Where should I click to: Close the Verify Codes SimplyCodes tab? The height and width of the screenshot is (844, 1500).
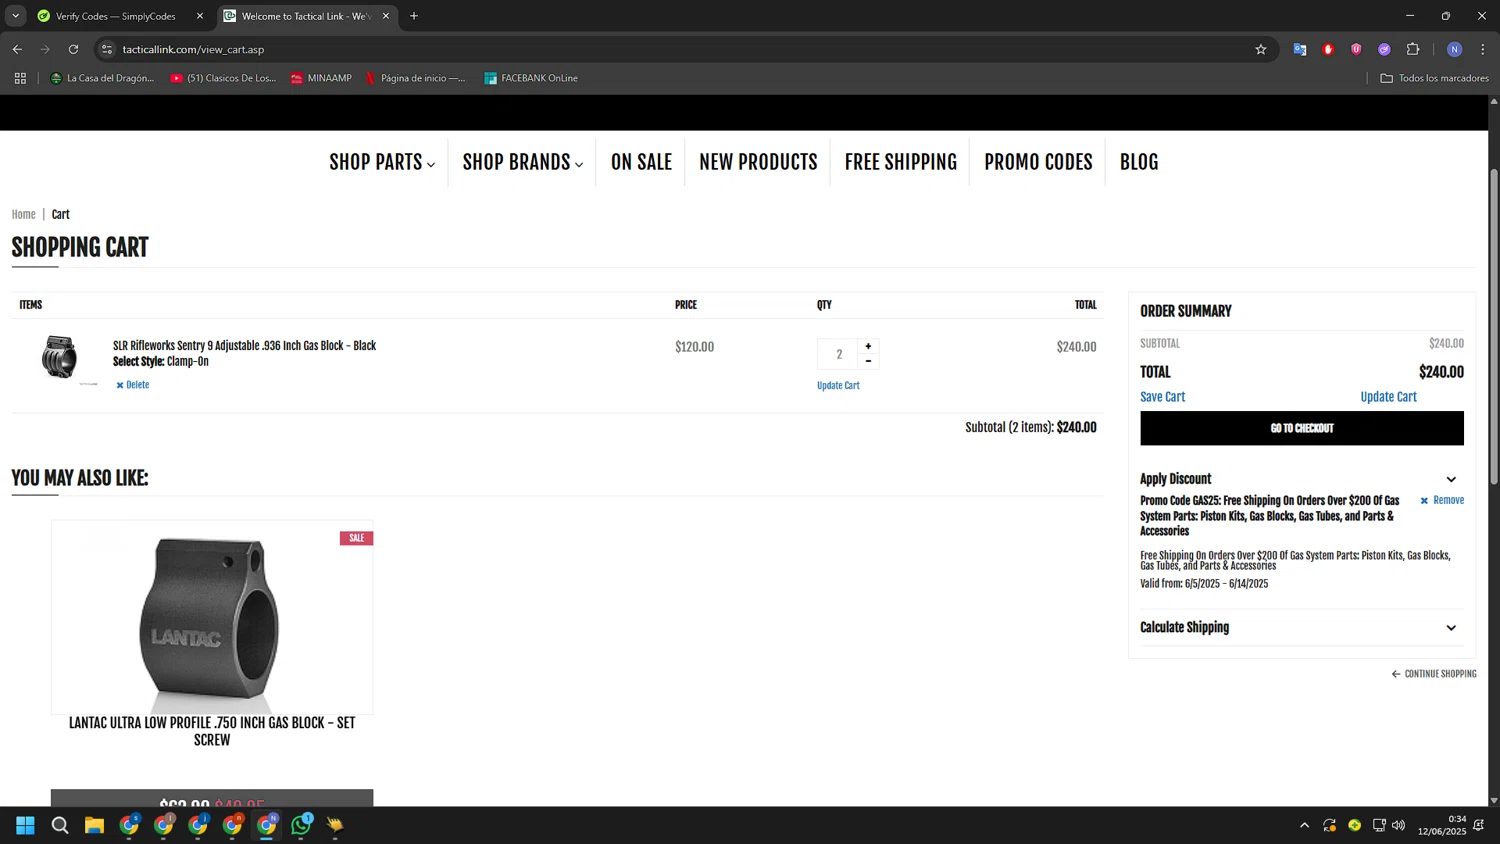point(199,16)
